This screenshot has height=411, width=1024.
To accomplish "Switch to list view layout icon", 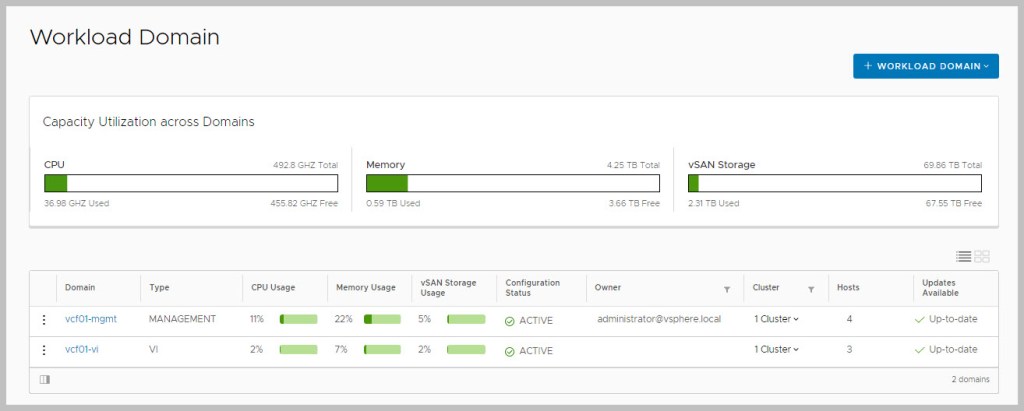I will click(963, 257).
